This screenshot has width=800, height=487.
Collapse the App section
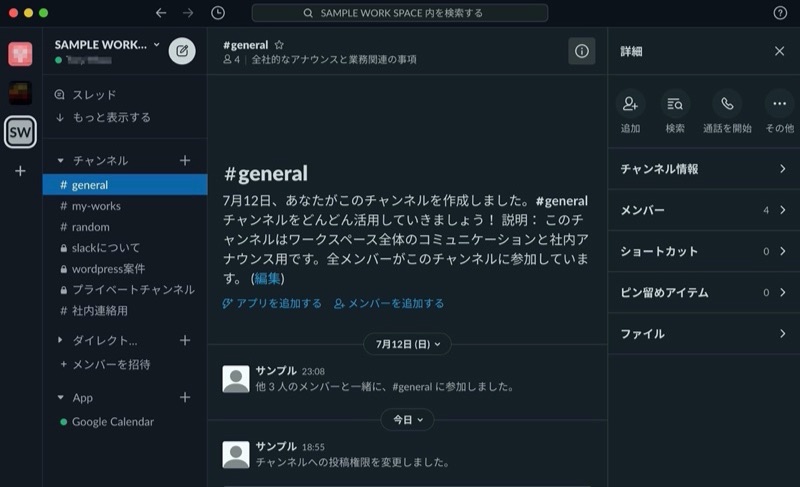tap(60, 397)
